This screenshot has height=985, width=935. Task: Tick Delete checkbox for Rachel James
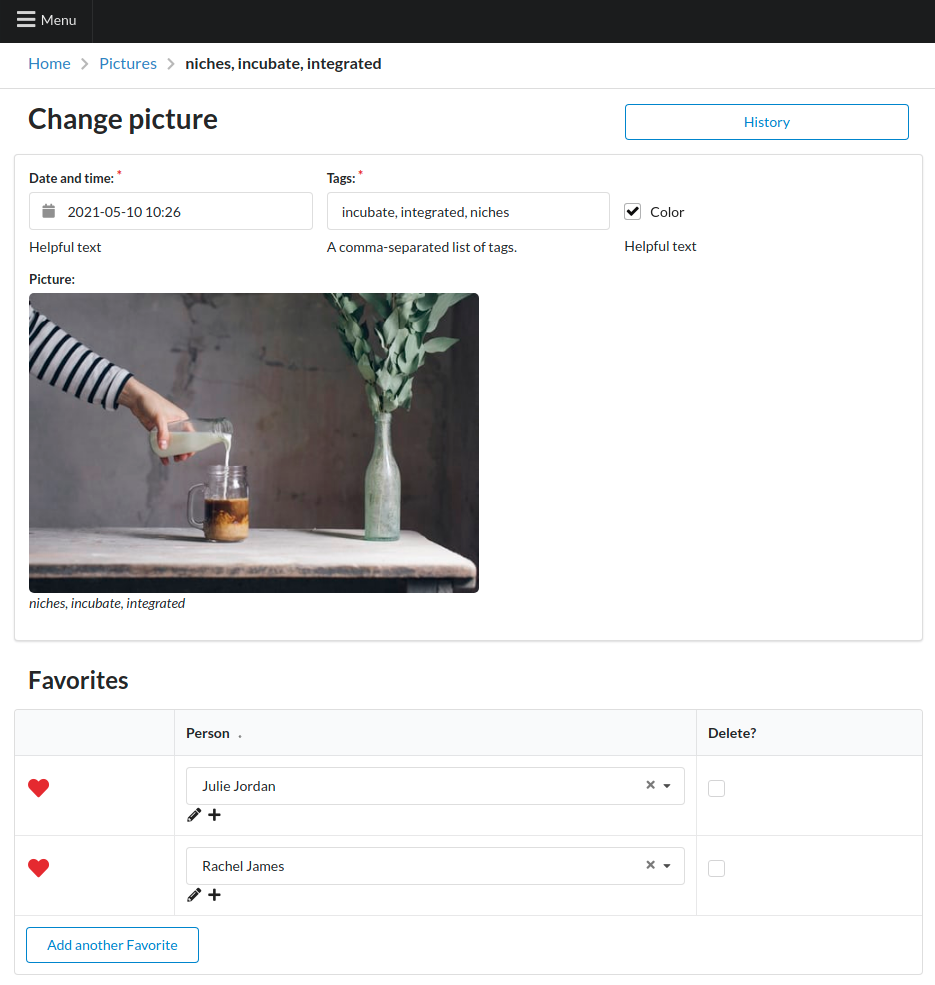point(716,868)
